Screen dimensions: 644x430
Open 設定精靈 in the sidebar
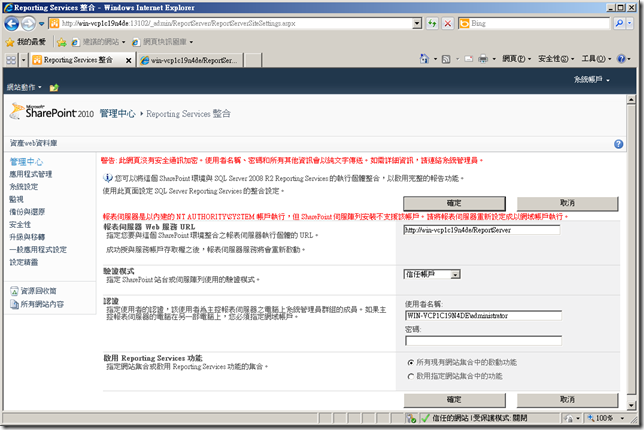pos(23,262)
